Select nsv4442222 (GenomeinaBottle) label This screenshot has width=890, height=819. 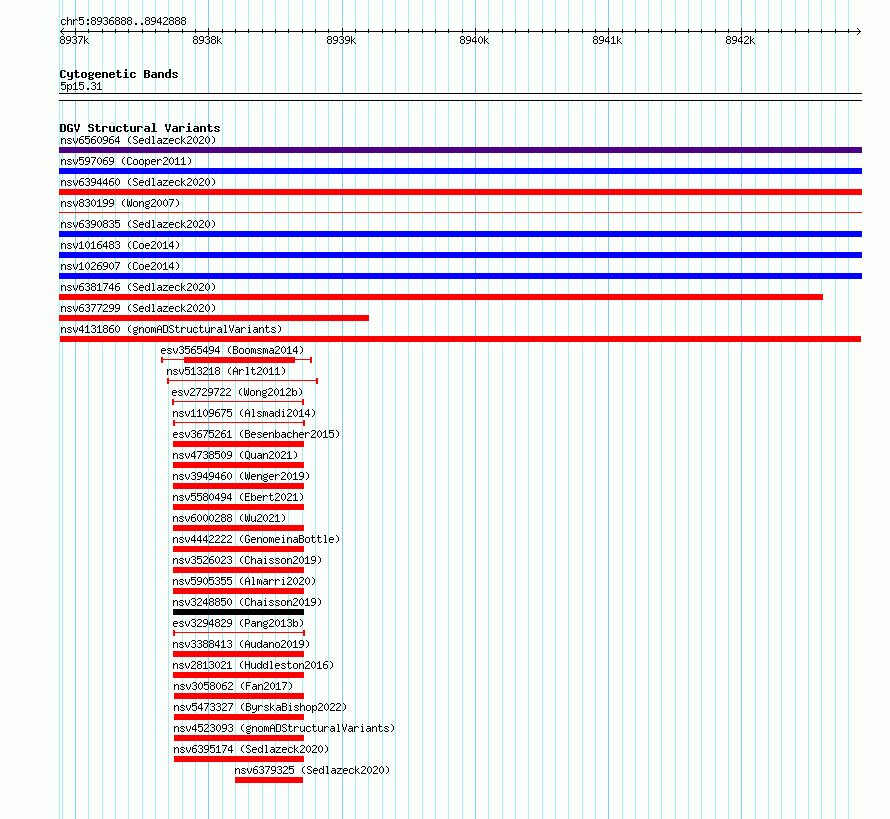[256, 539]
